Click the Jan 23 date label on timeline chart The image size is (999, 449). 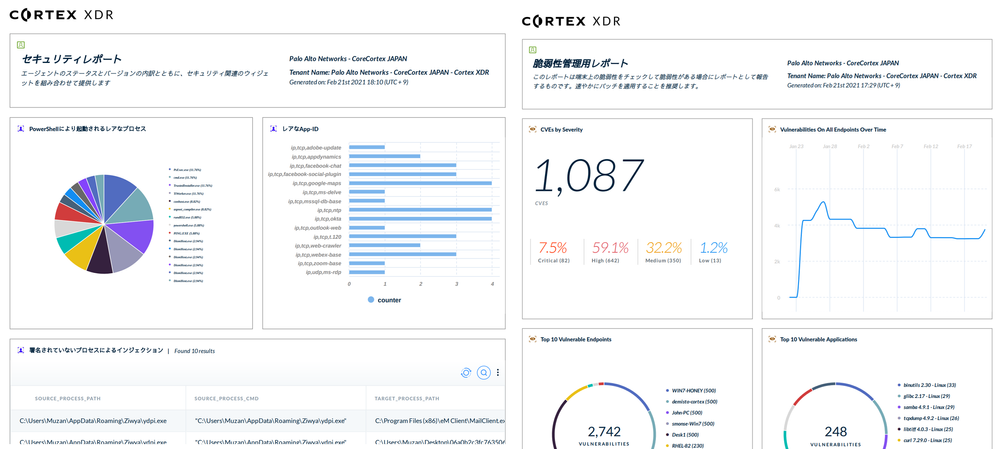click(x=796, y=146)
